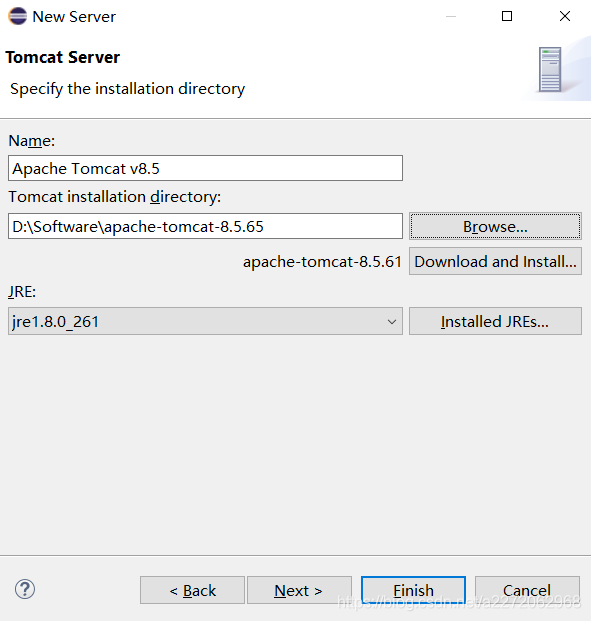Maximize the New Server window
591x621 pixels.
coord(507,16)
